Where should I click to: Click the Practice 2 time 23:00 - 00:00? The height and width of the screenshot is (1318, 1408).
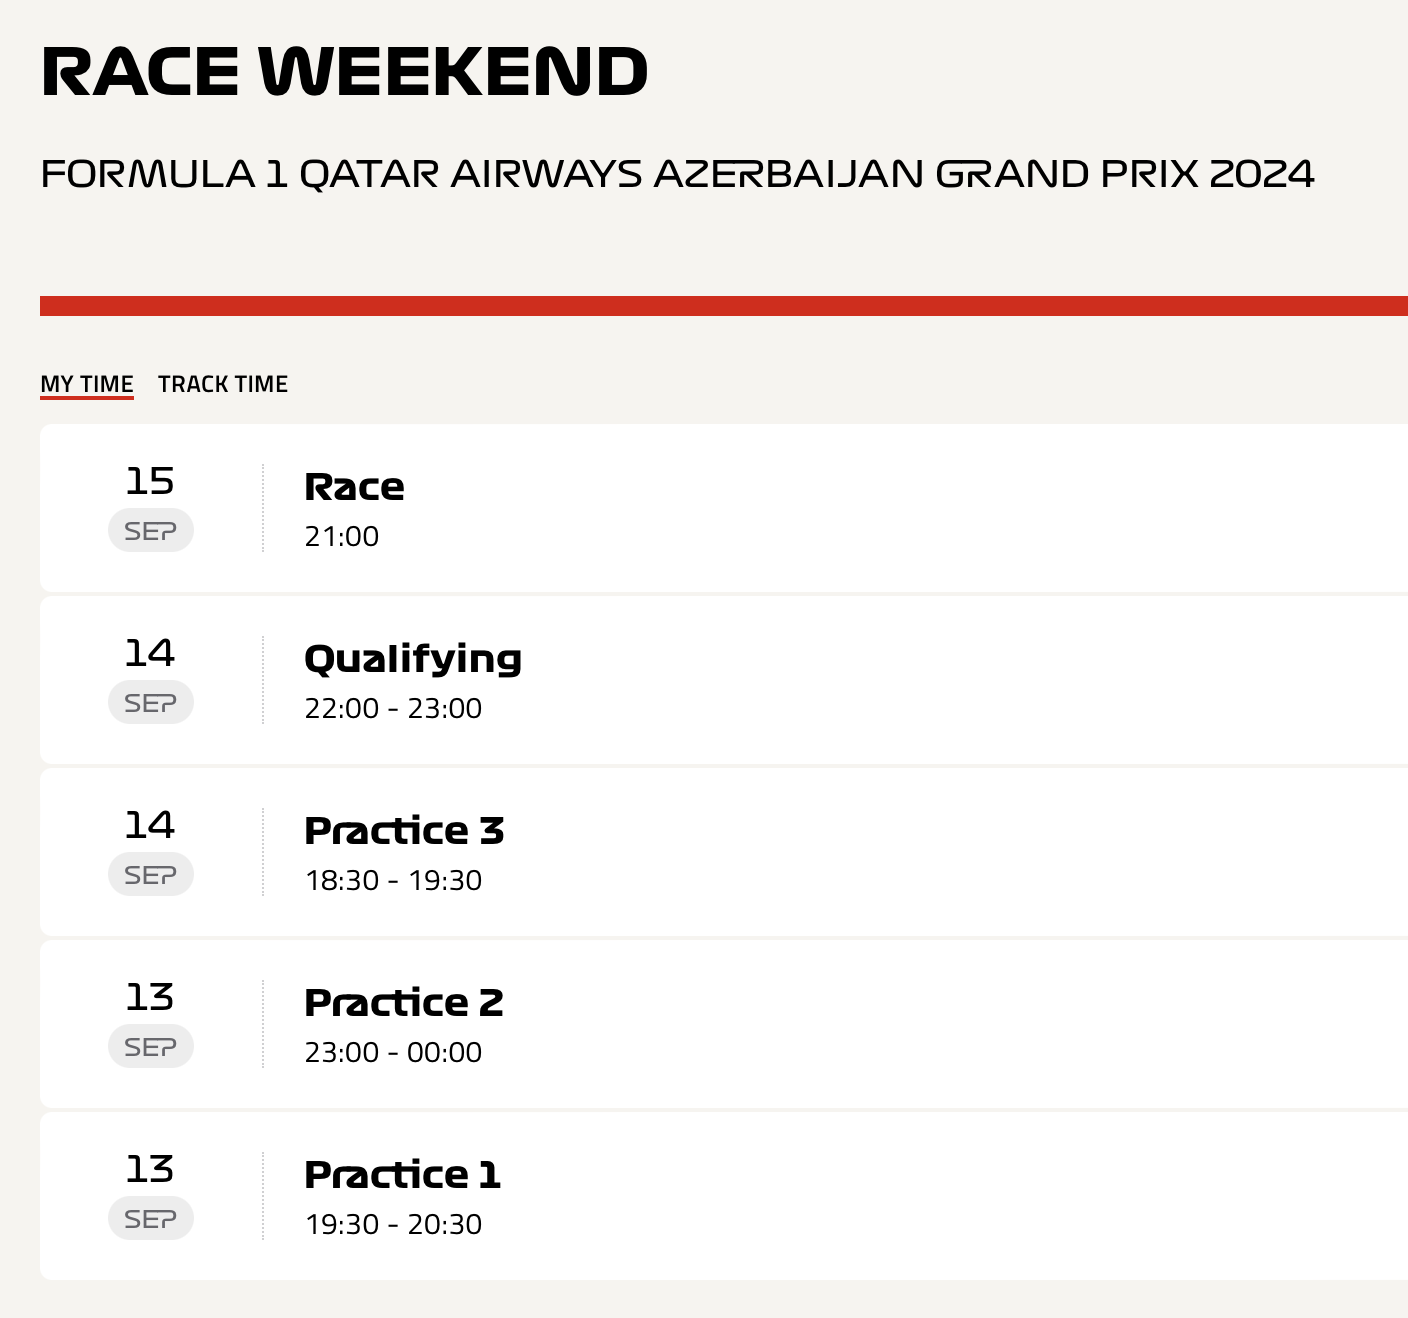[x=393, y=1052]
